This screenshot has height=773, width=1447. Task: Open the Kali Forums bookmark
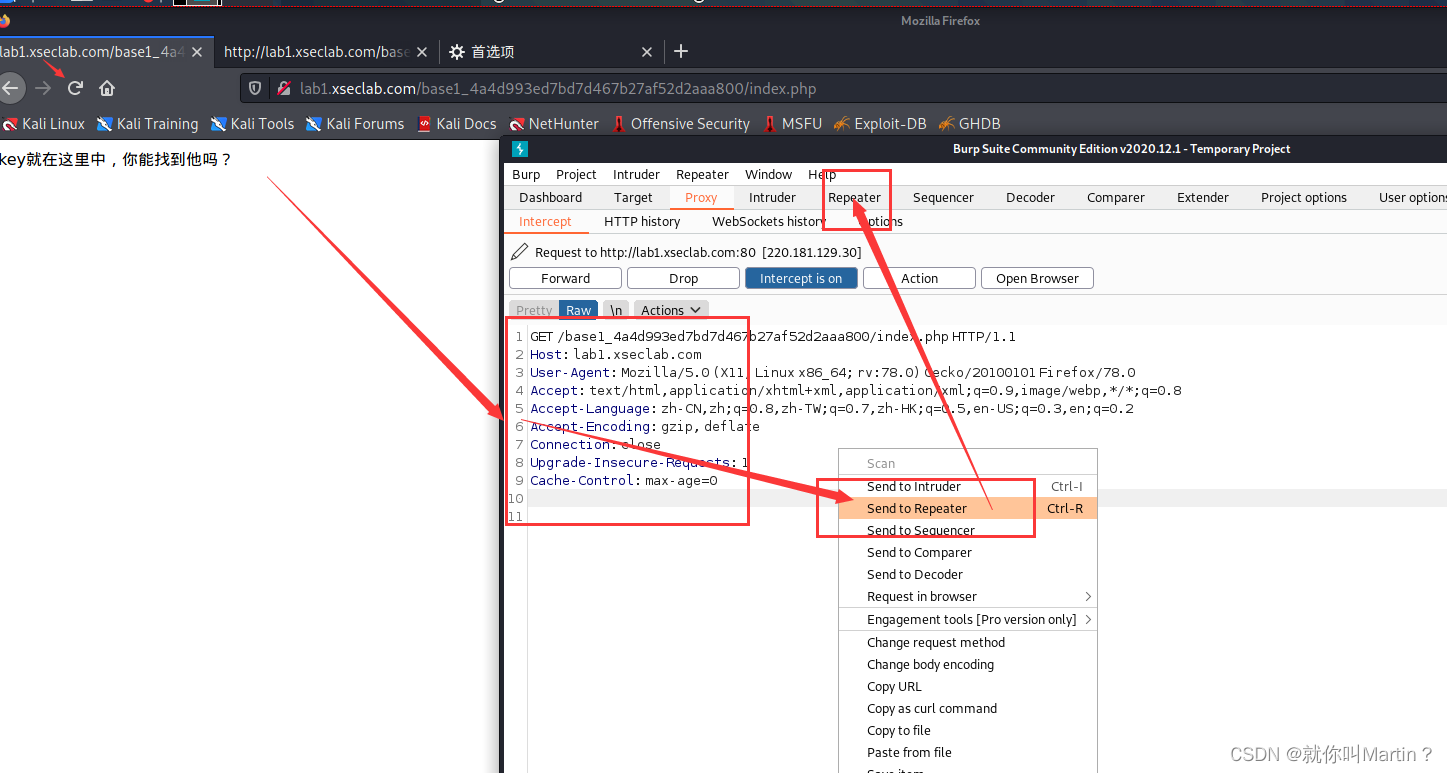click(355, 124)
